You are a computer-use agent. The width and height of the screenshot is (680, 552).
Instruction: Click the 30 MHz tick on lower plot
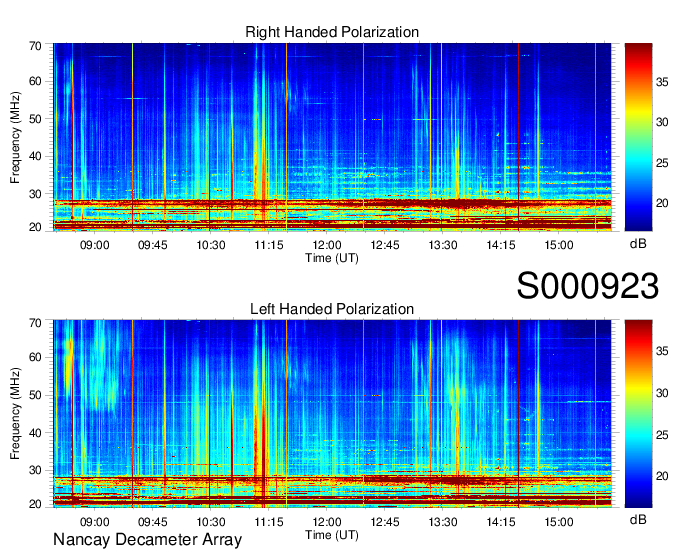click(35, 470)
